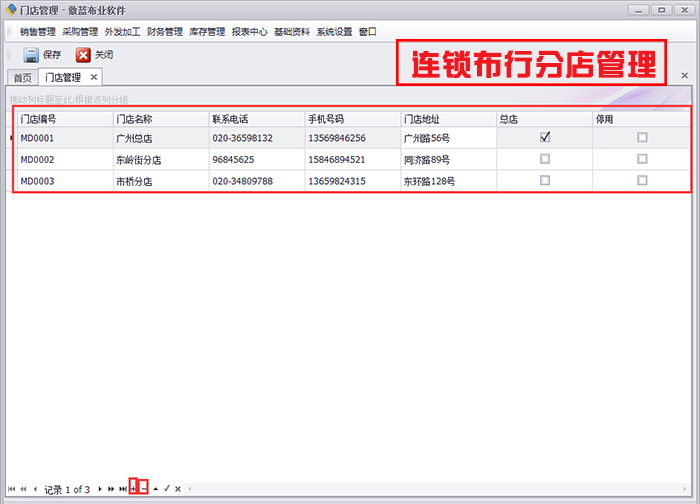The height and width of the screenshot is (504, 700).
Task: Confirm edit with checkmark icon
Action: (167, 488)
